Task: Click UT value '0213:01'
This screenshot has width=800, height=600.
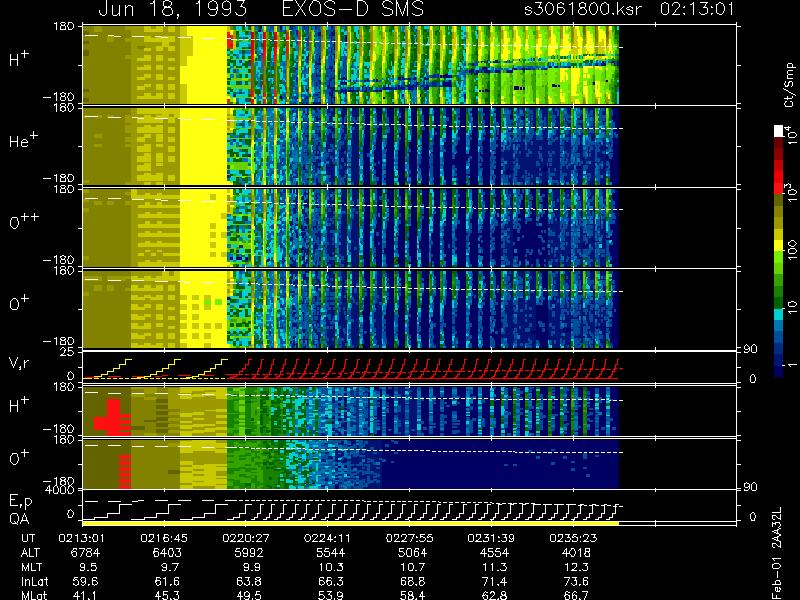Action: (x=79, y=538)
